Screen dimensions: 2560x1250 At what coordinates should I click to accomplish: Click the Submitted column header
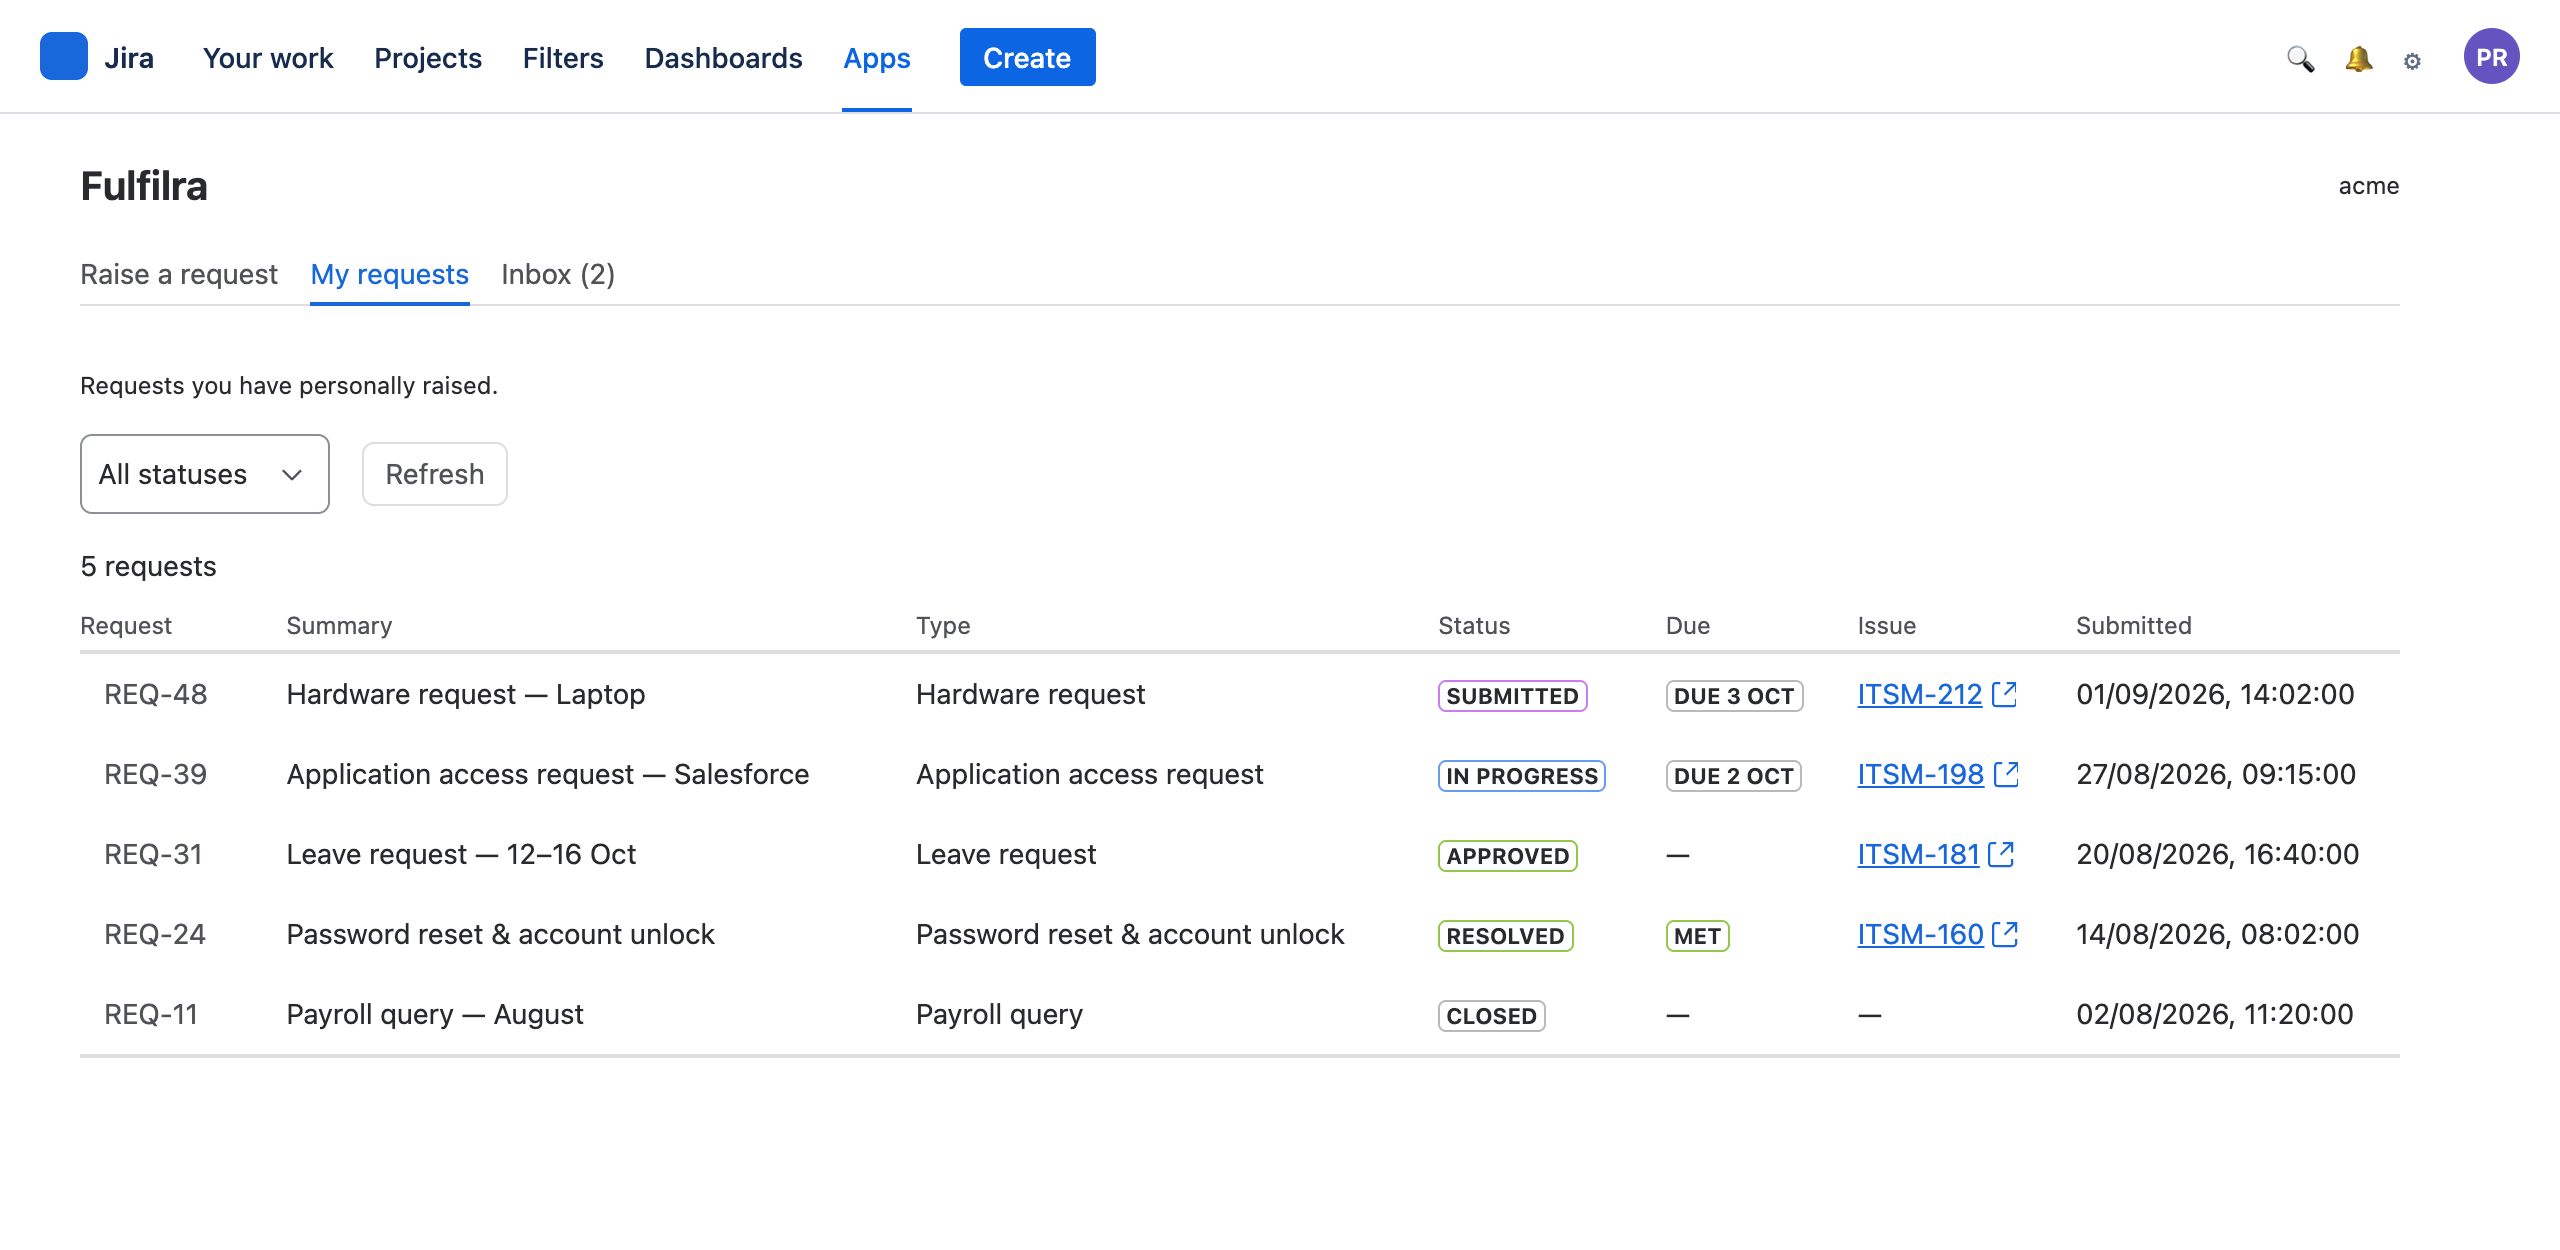pyautogui.click(x=2134, y=626)
